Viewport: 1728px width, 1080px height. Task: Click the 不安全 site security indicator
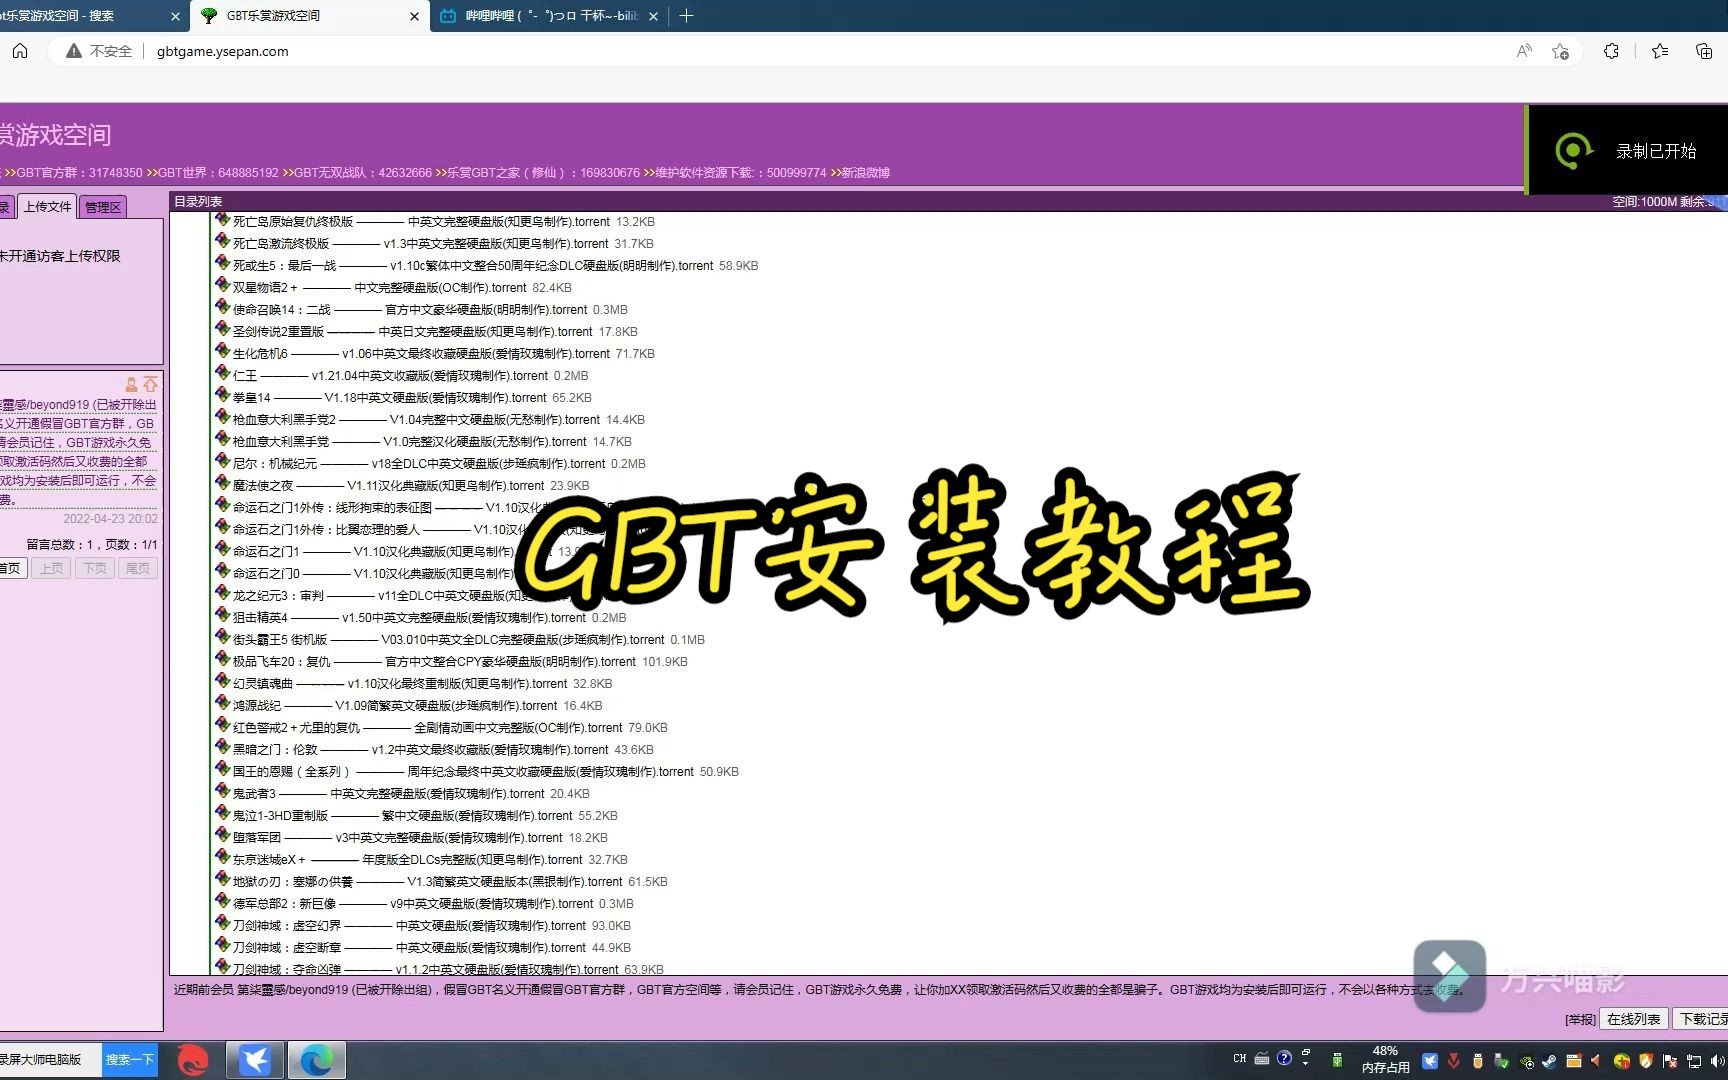(x=99, y=51)
